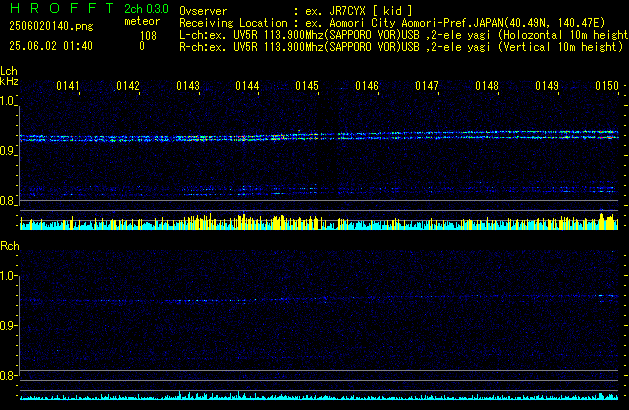The image size is (629, 410).
Task: Click the L-ch Holozontal yagi description line
Action: click(x=404, y=35)
